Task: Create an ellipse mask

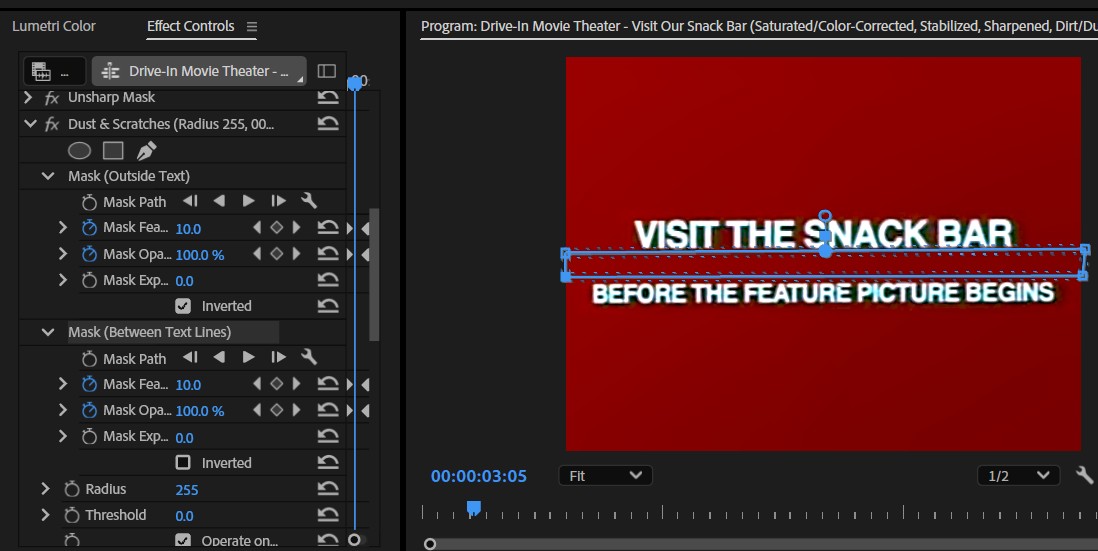Action: pyautogui.click(x=79, y=151)
